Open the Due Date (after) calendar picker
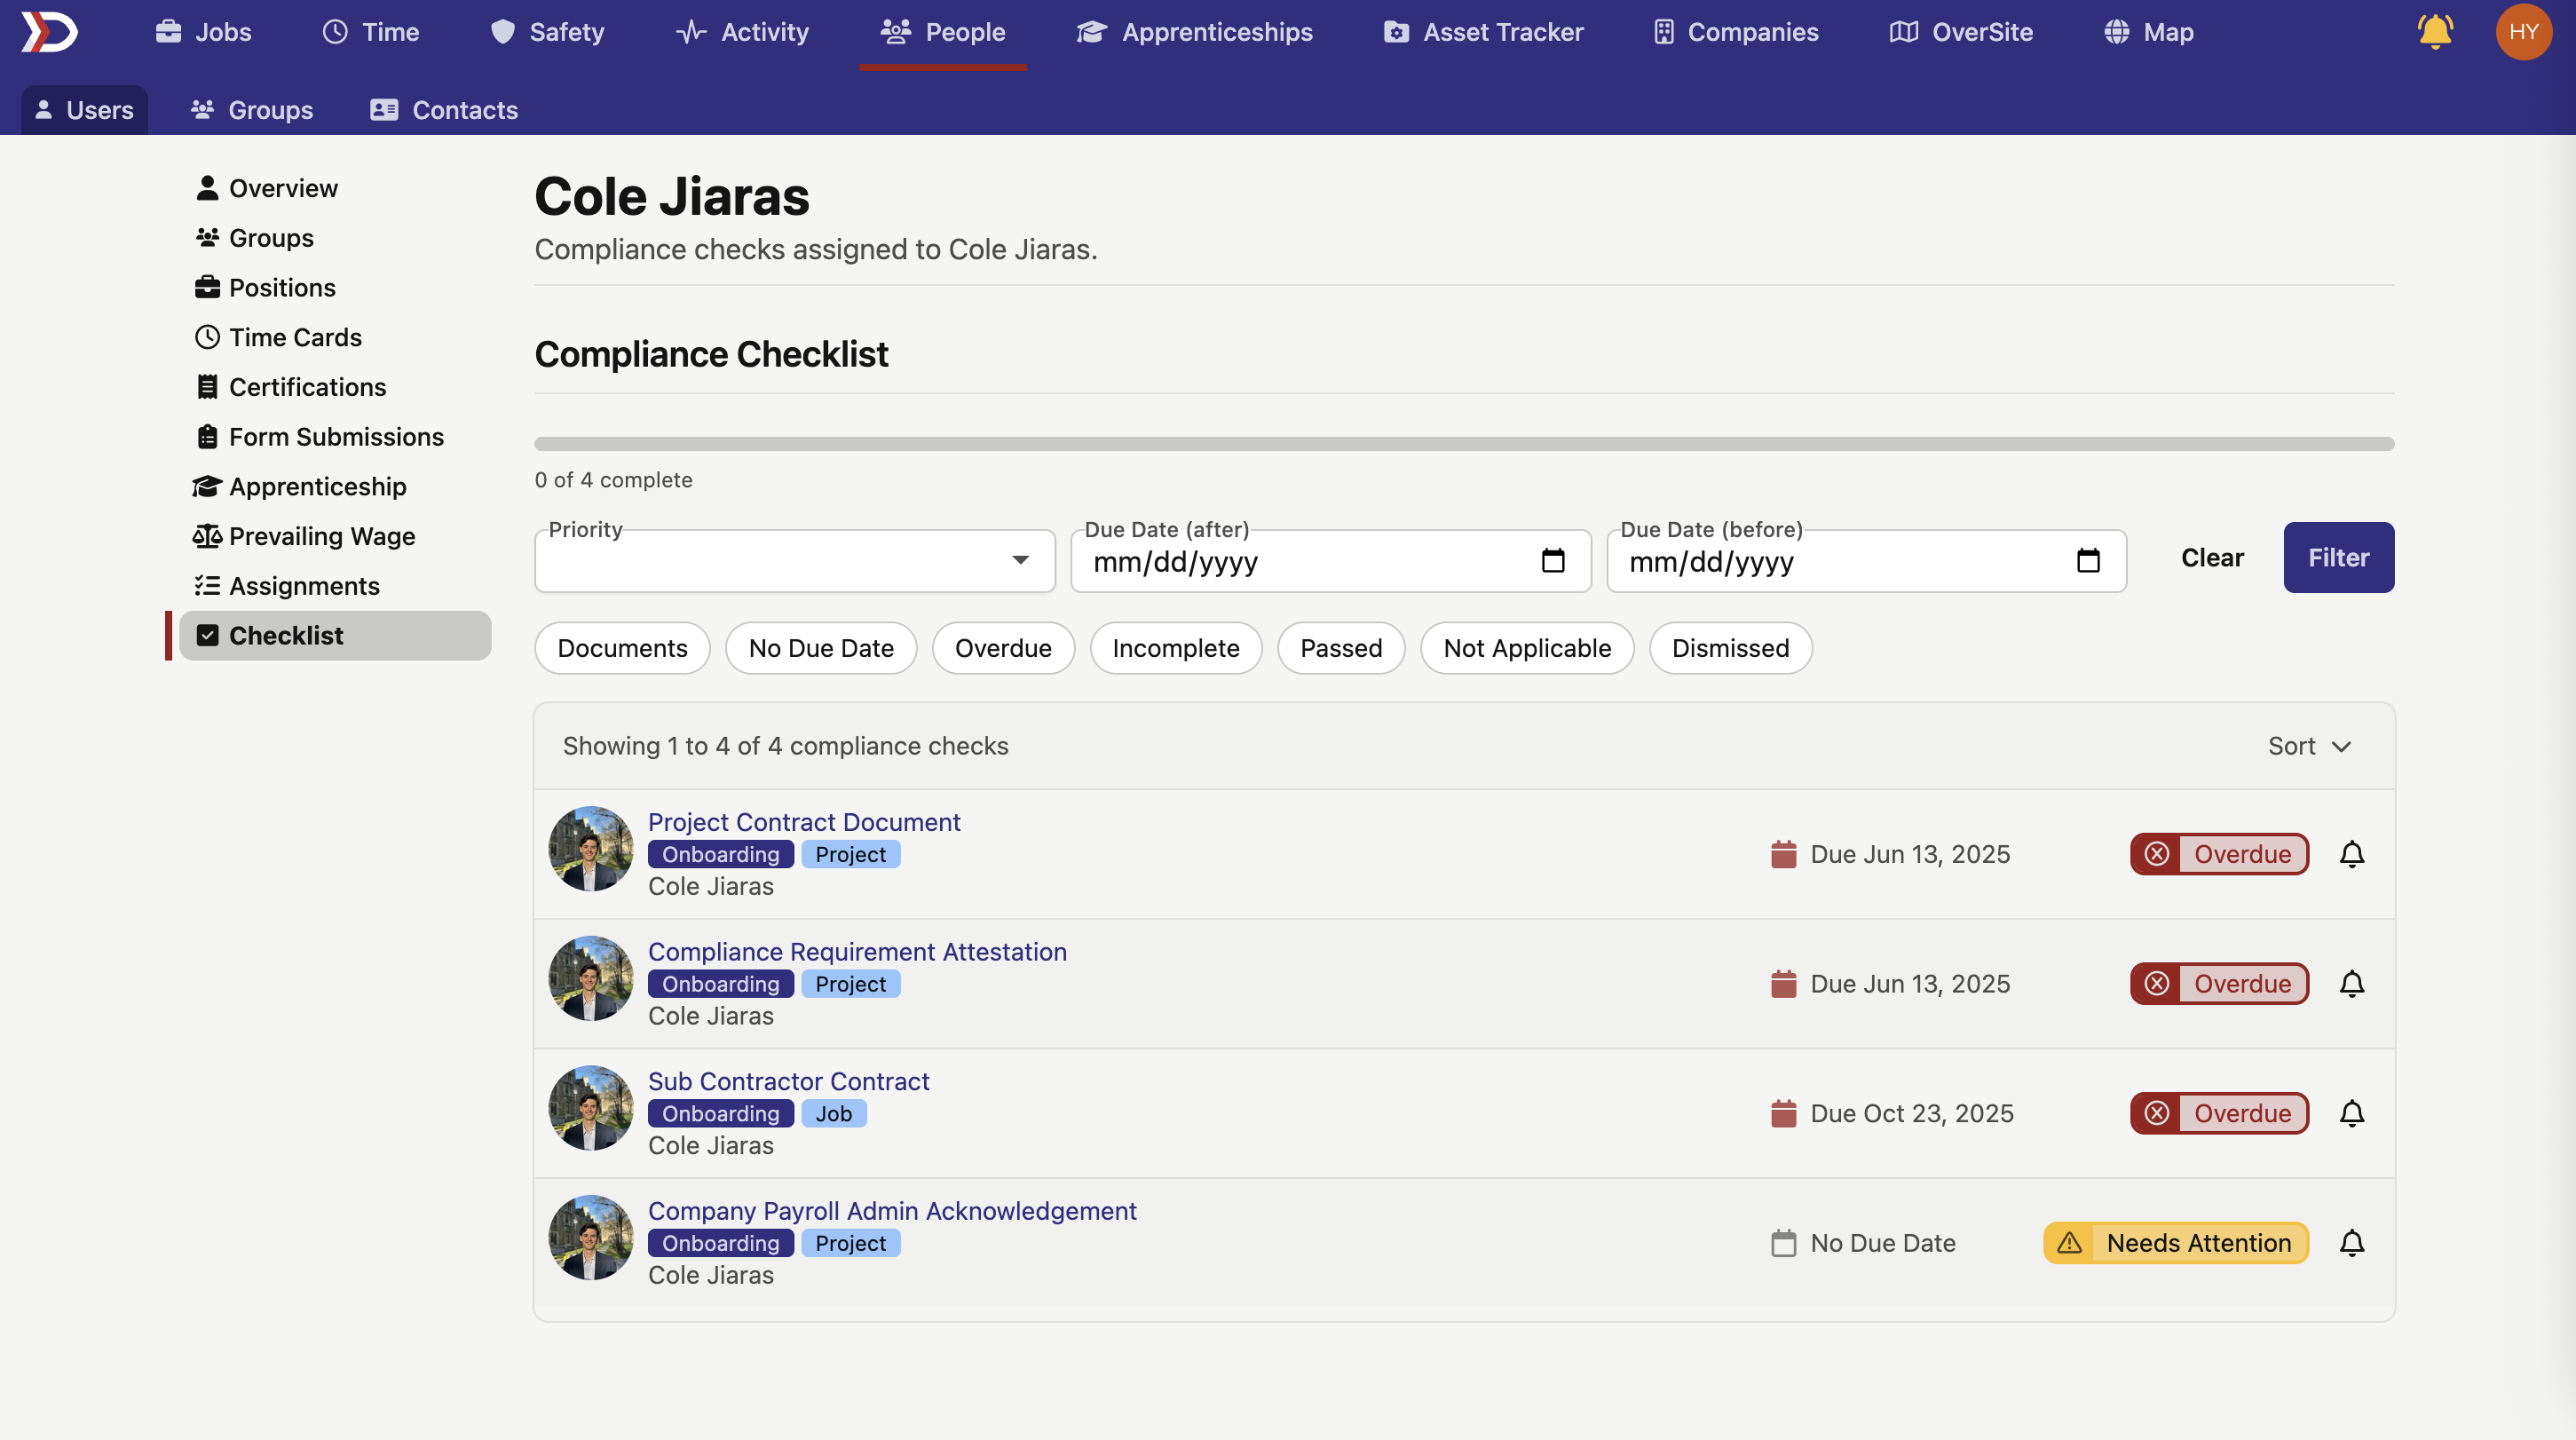Screen dimensions: 2576x1440 pos(1552,561)
